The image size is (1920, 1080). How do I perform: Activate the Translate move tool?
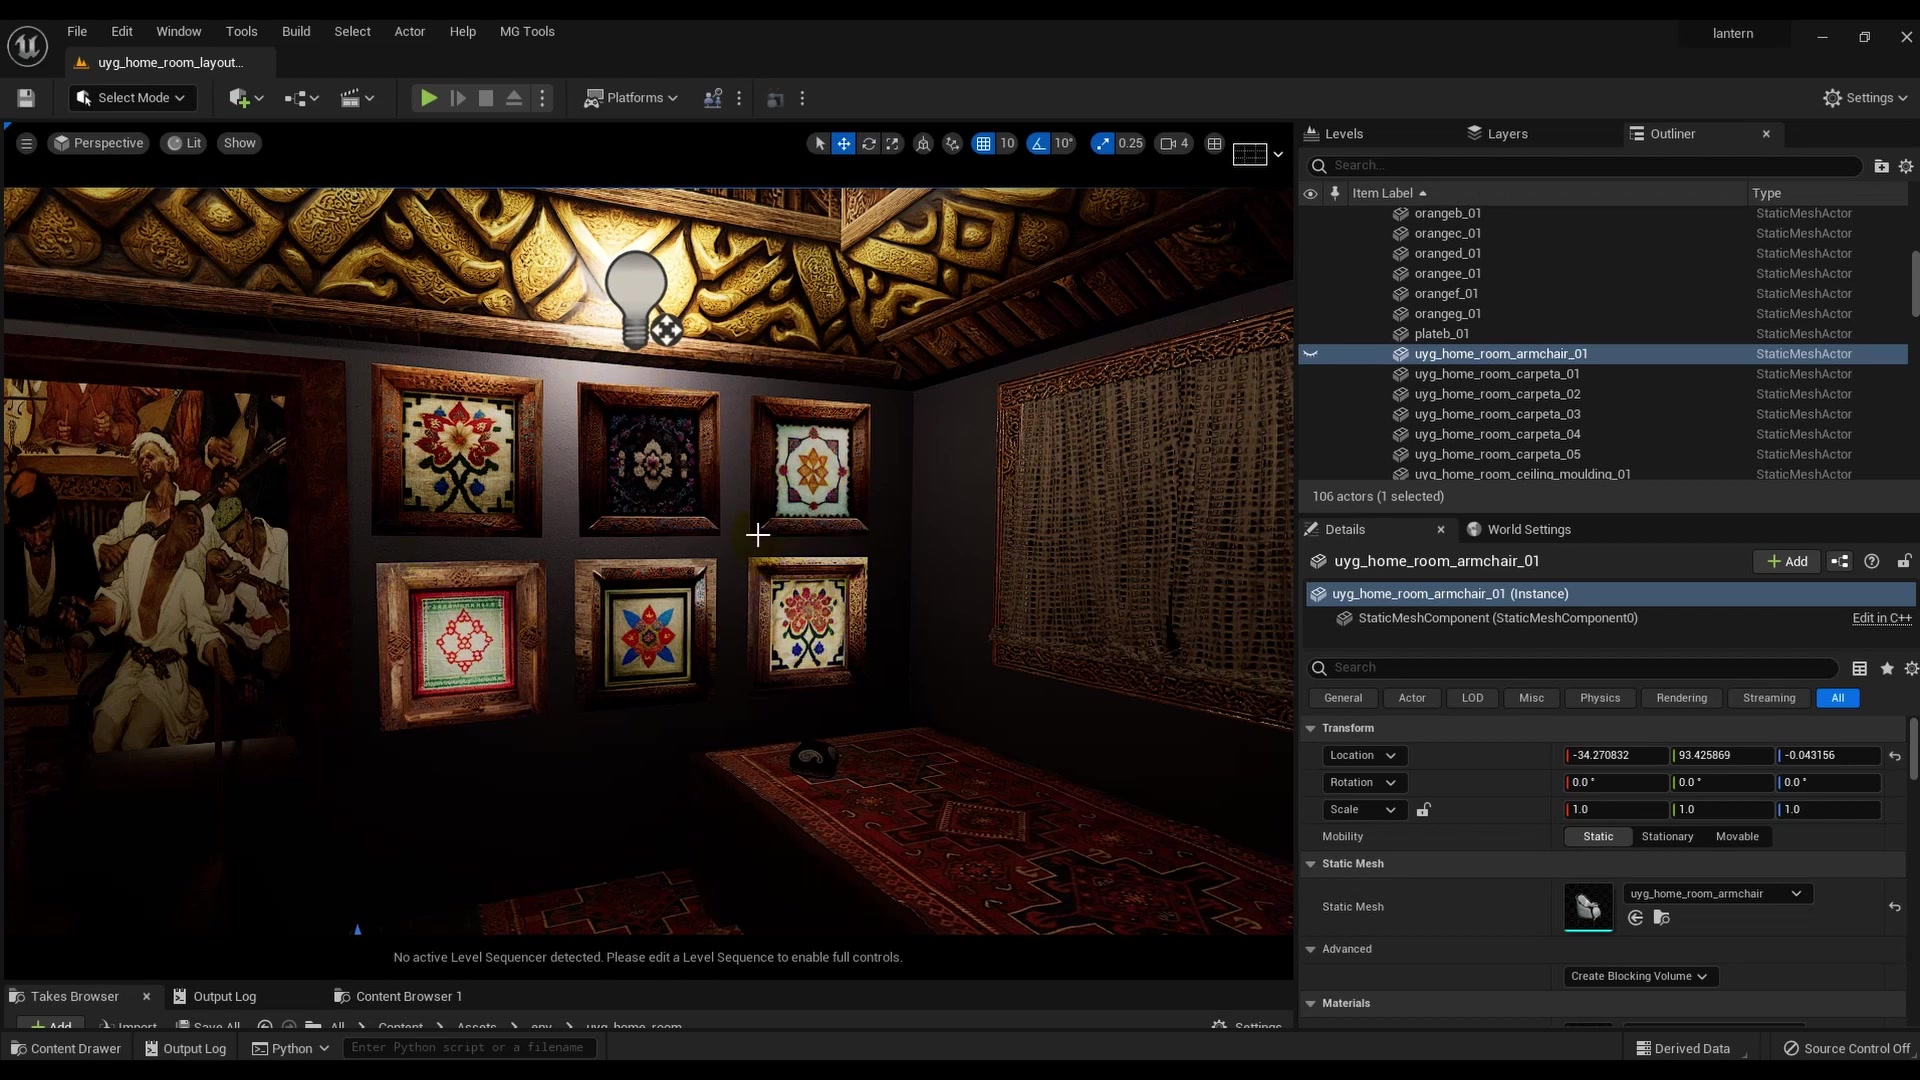pos(844,143)
